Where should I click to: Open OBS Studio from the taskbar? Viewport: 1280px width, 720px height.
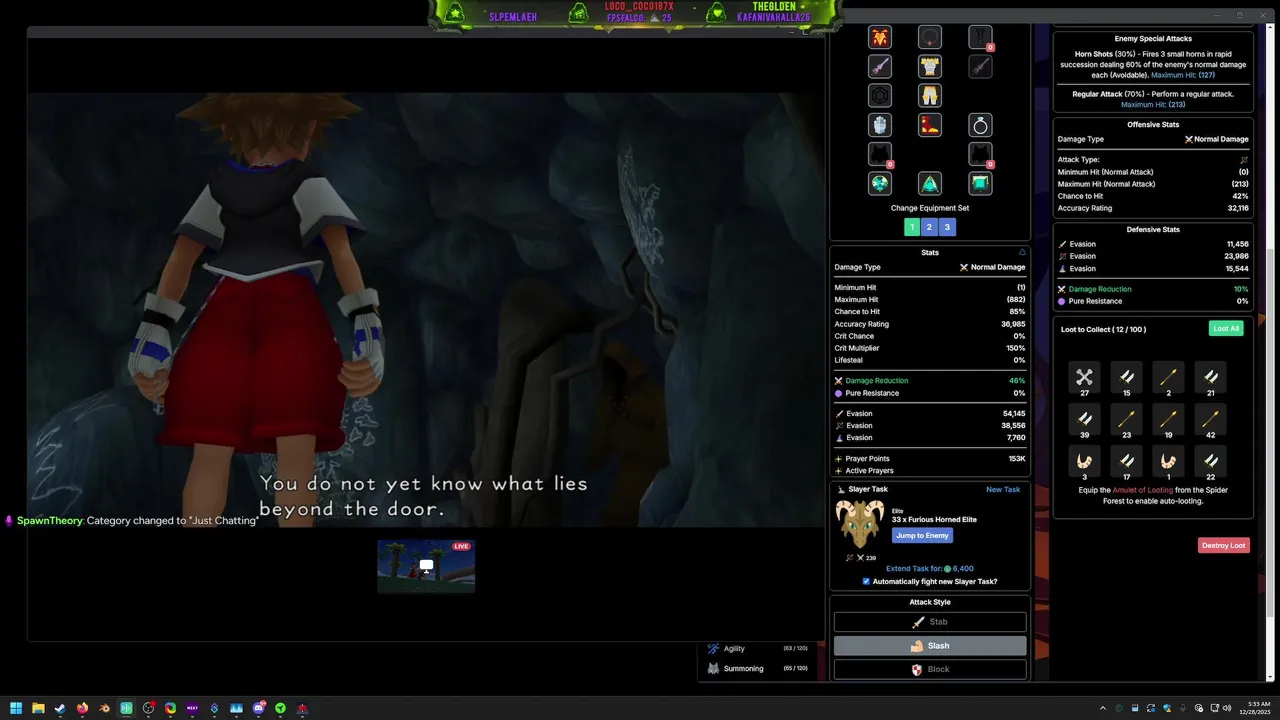[x=148, y=708]
